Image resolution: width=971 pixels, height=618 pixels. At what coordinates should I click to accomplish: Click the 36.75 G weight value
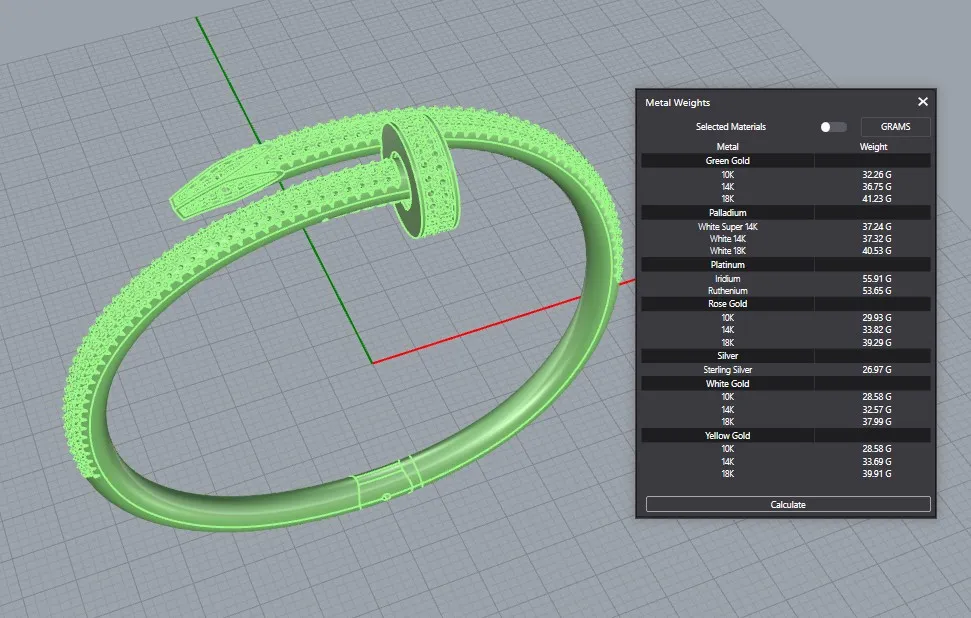877,187
